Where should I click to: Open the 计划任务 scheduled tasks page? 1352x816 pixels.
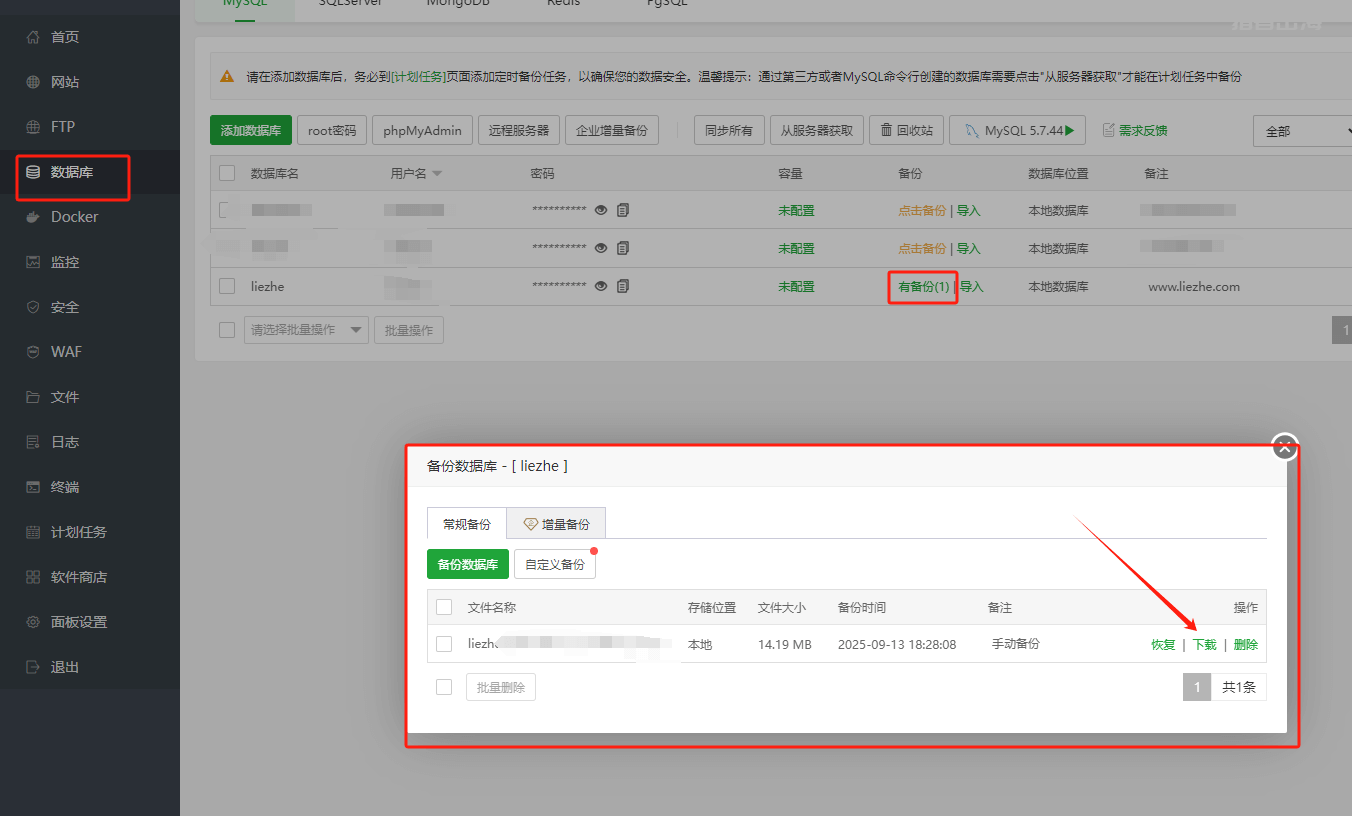[x=76, y=531]
